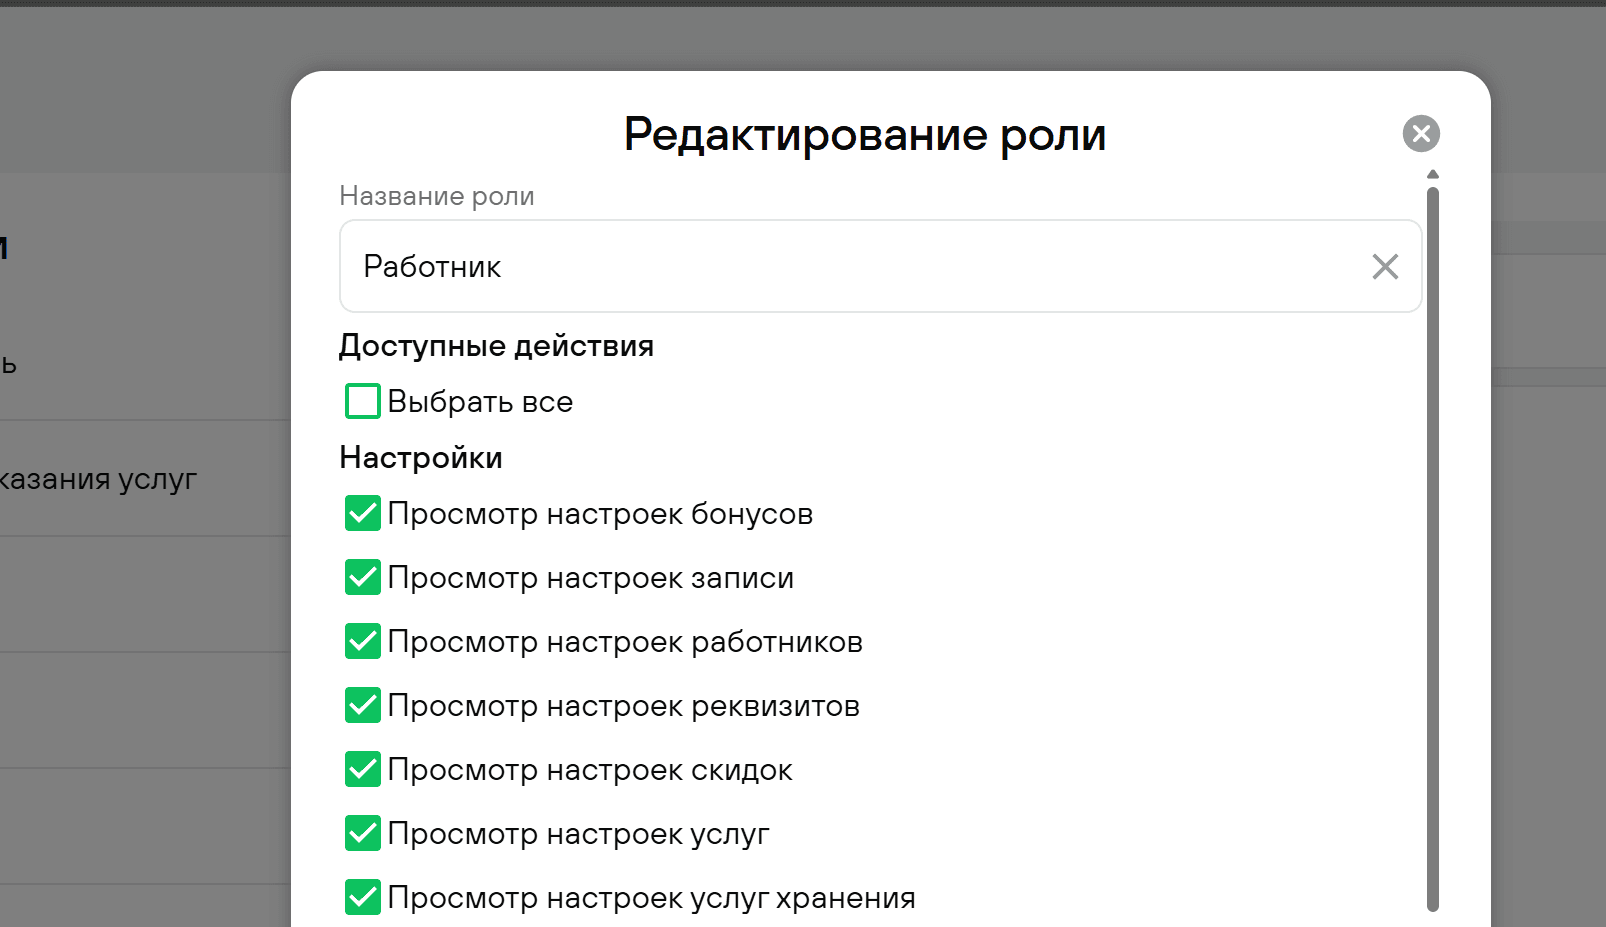Click the green checkmark beside "Просмотр настроек бонусов"
1606x927 pixels.
click(362, 513)
